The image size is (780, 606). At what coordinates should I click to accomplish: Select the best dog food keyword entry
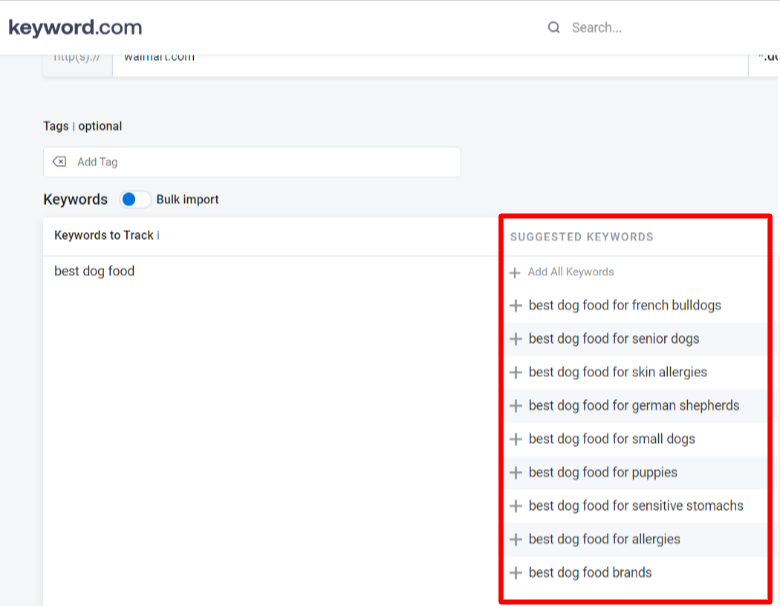click(x=95, y=271)
